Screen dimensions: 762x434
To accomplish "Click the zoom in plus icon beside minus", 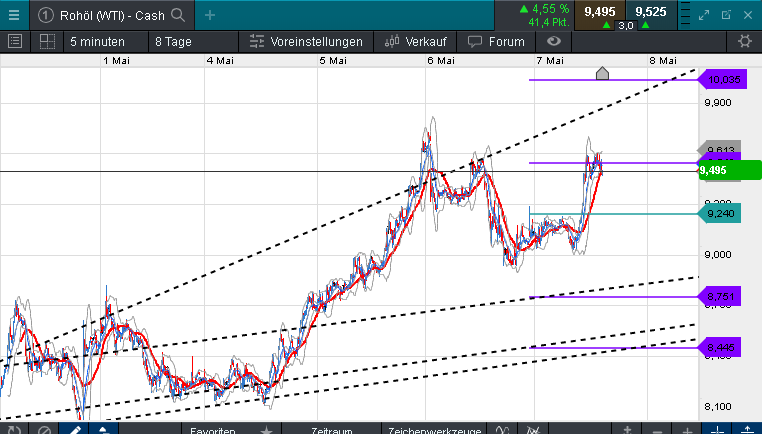I will coord(687,430).
